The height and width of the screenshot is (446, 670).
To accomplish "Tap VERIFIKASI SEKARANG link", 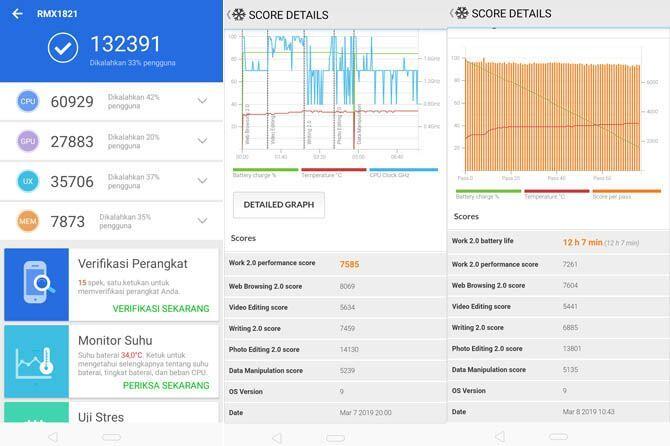I will pos(161,308).
